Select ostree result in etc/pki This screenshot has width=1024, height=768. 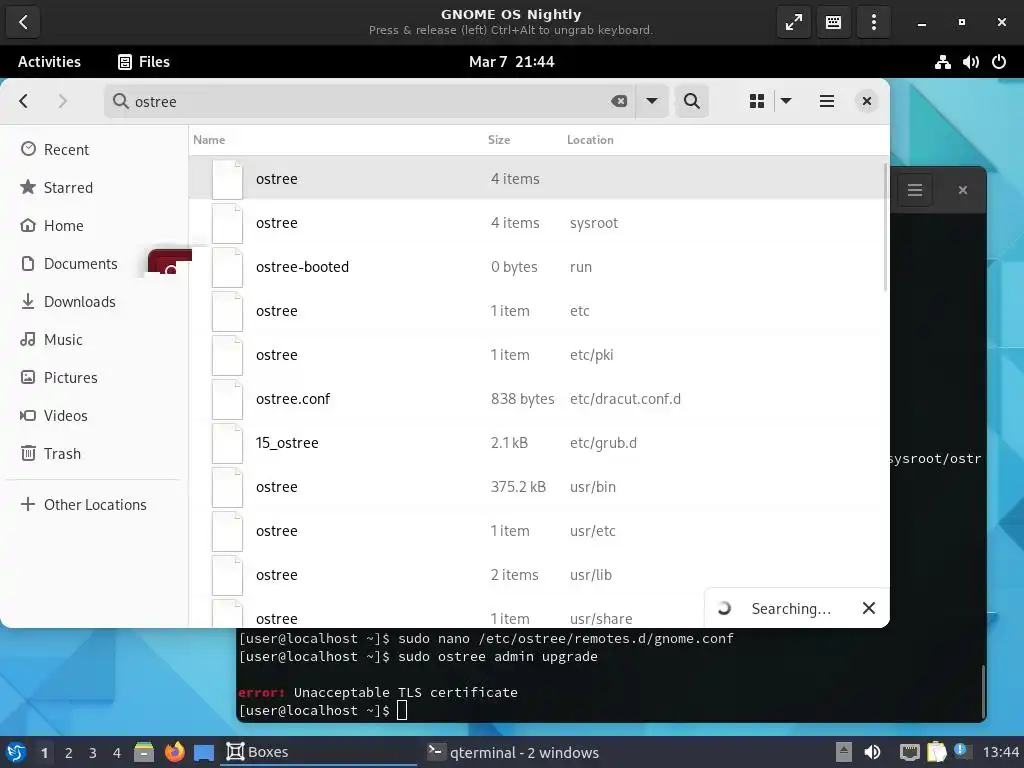tap(537, 355)
